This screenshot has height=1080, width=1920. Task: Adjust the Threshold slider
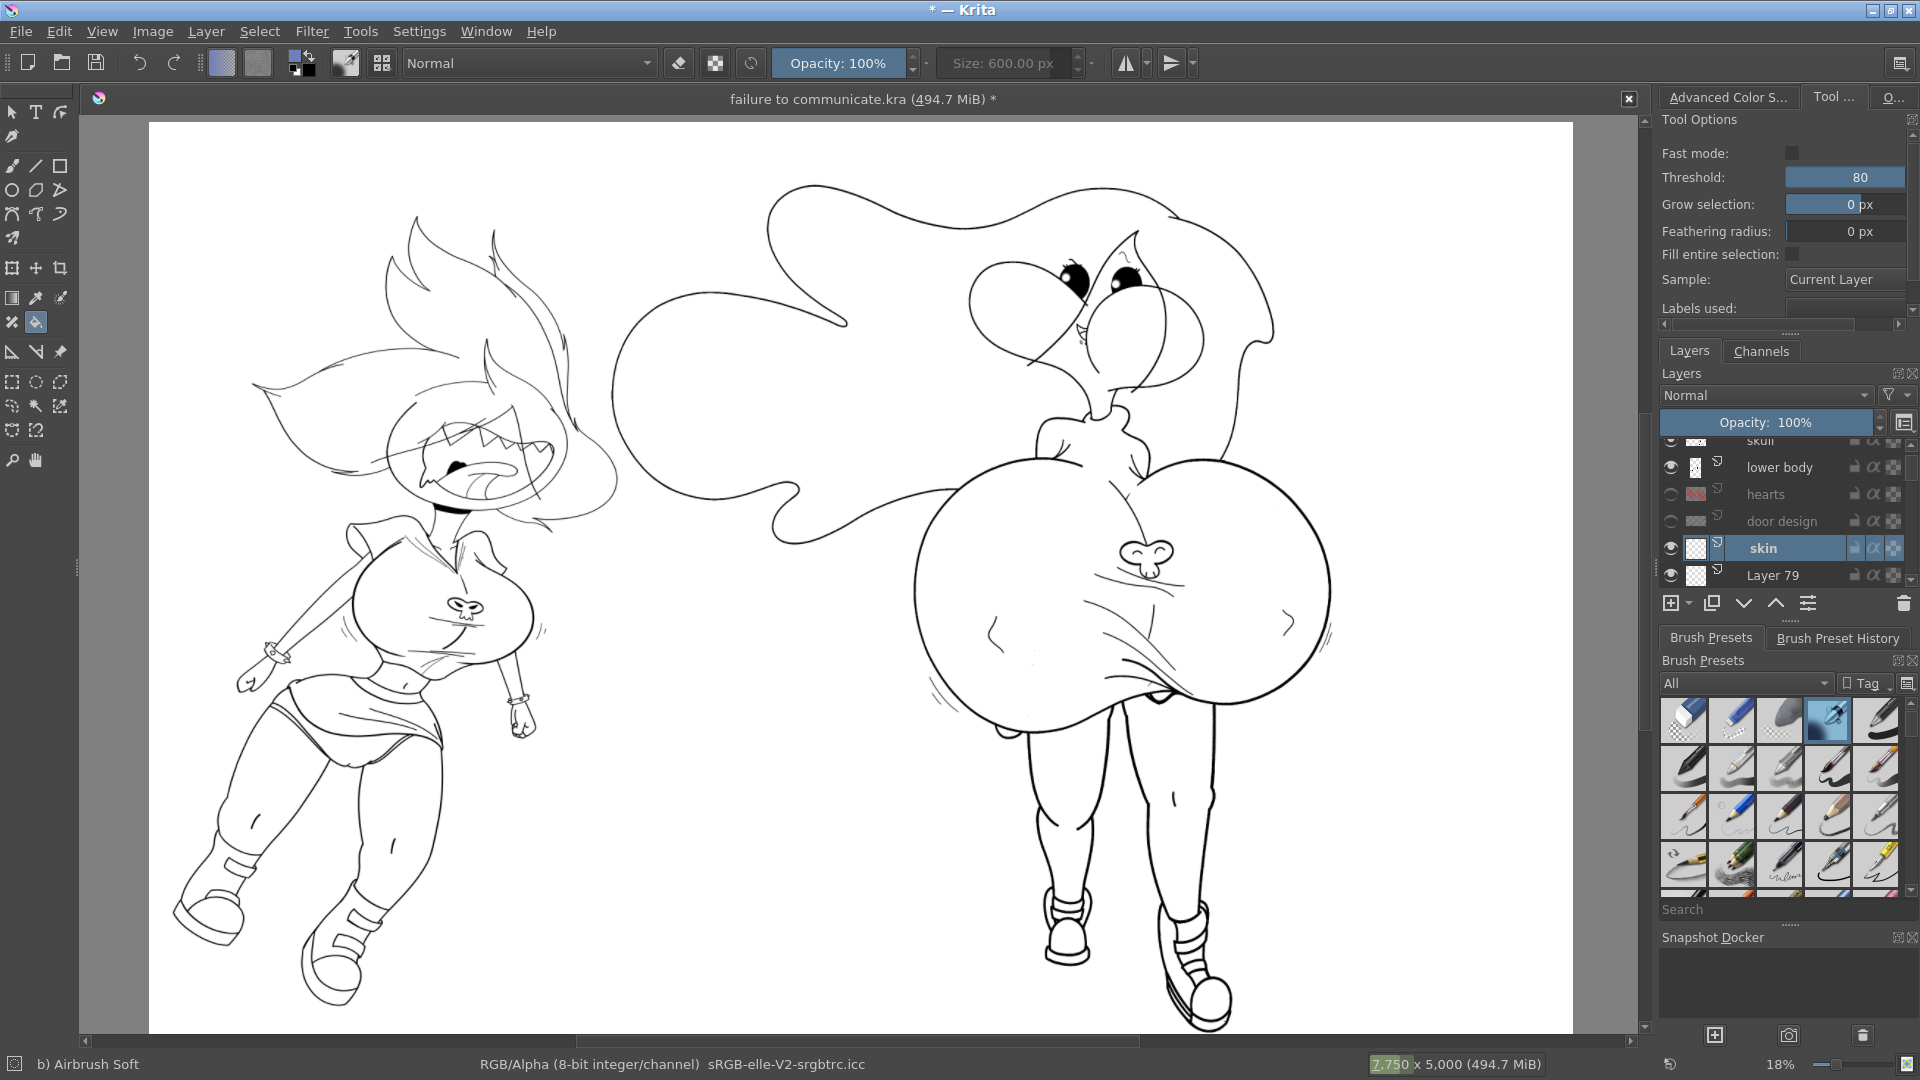click(1845, 177)
